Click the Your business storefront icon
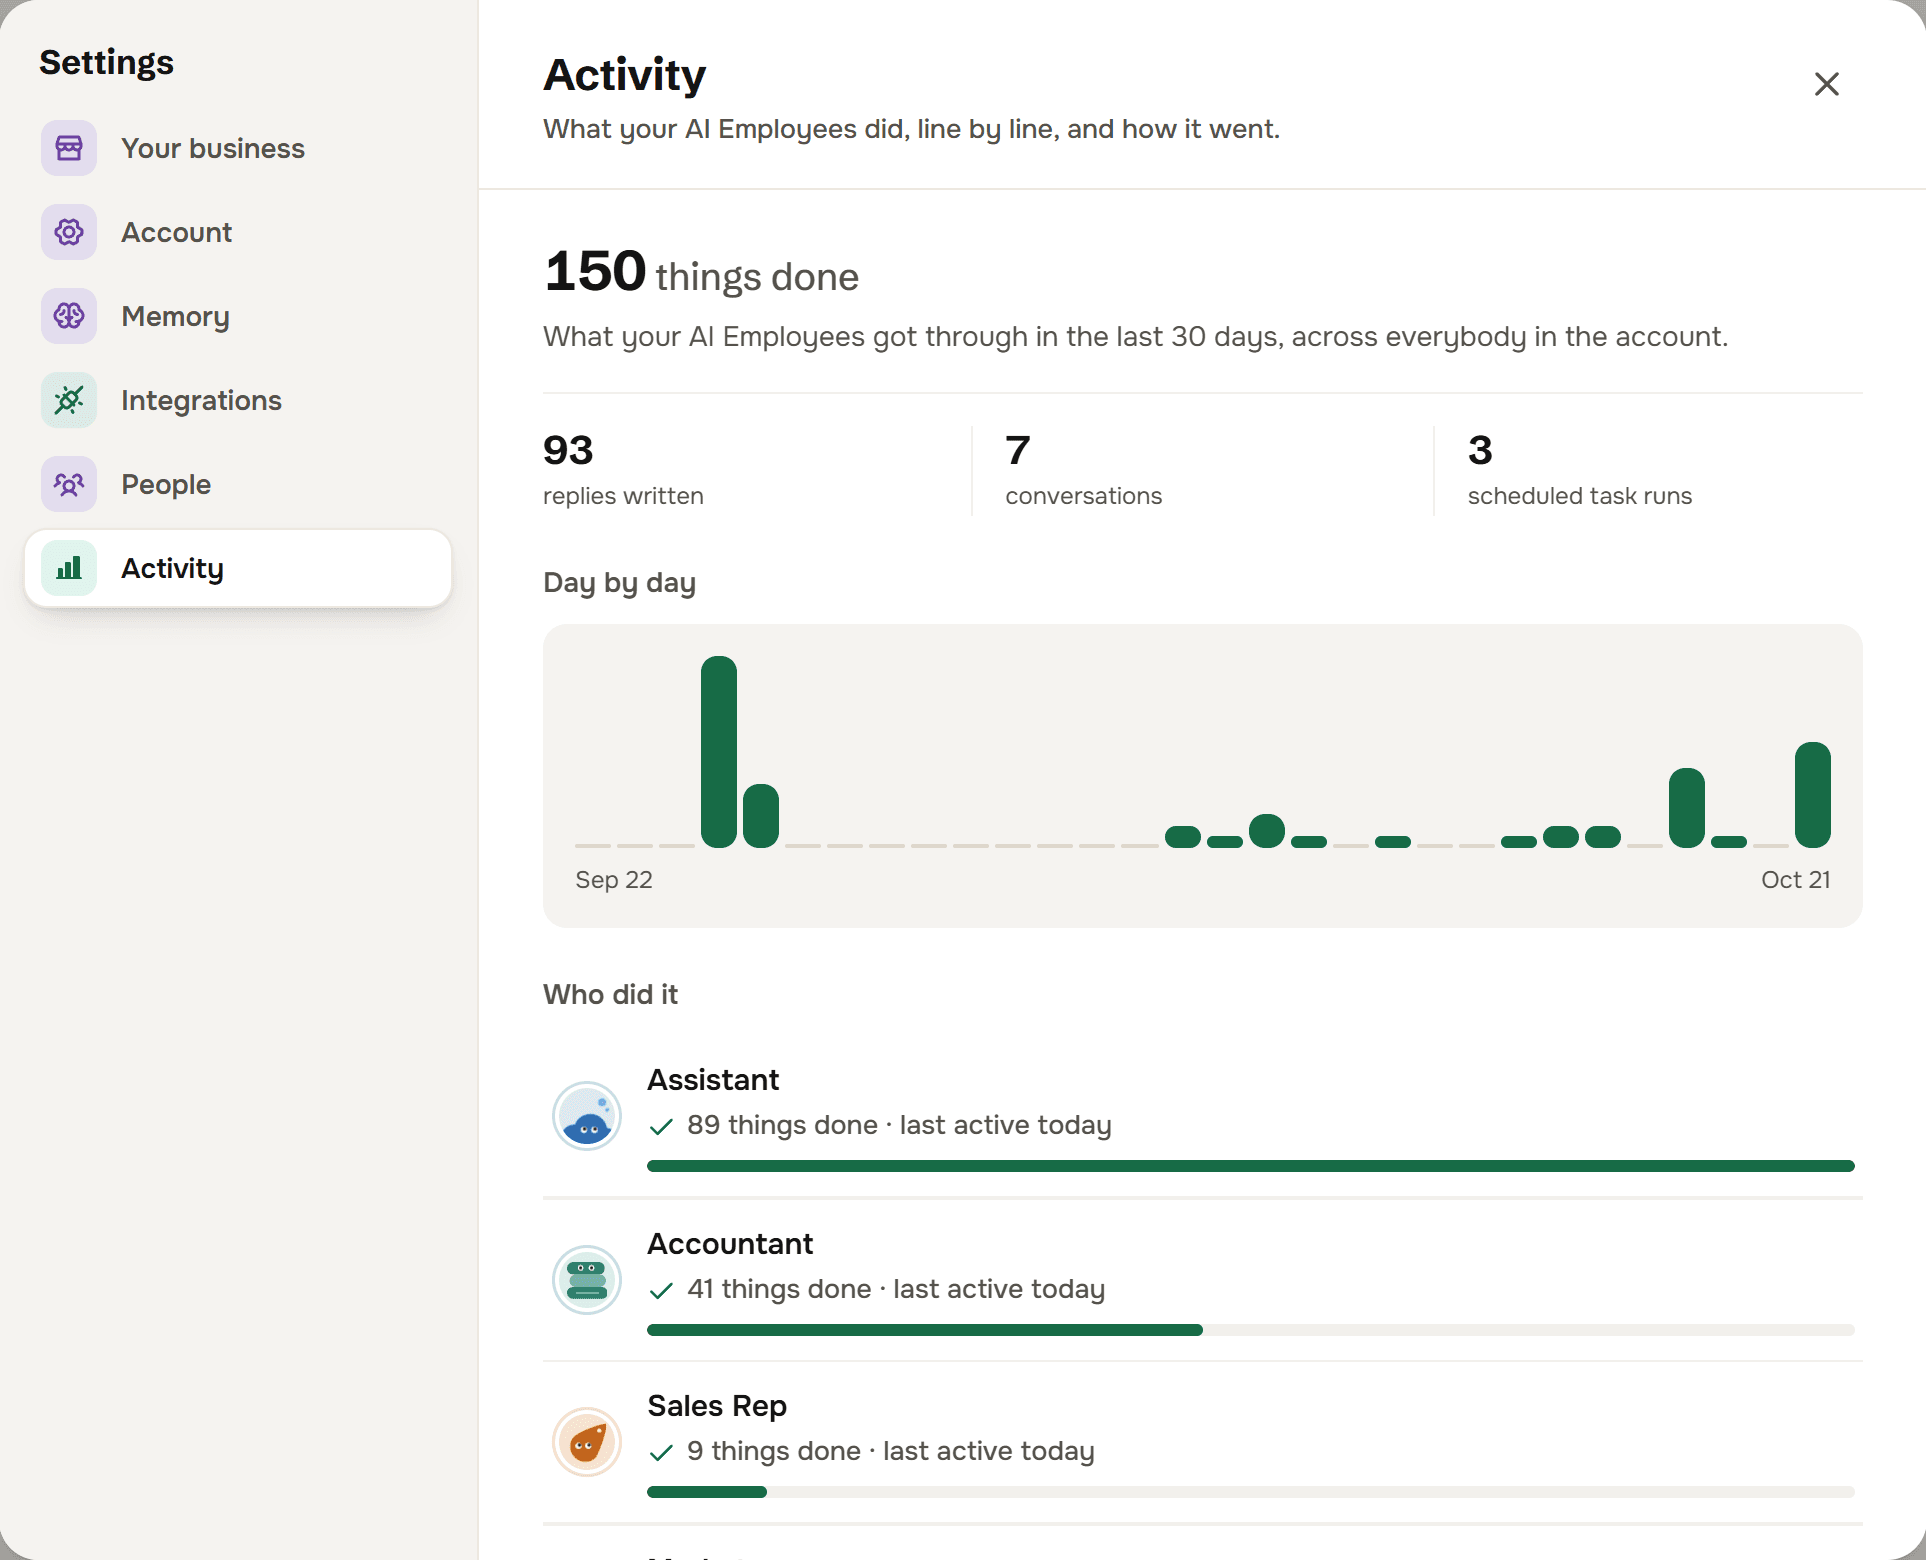Image resolution: width=1926 pixels, height=1560 pixels. [x=69, y=148]
